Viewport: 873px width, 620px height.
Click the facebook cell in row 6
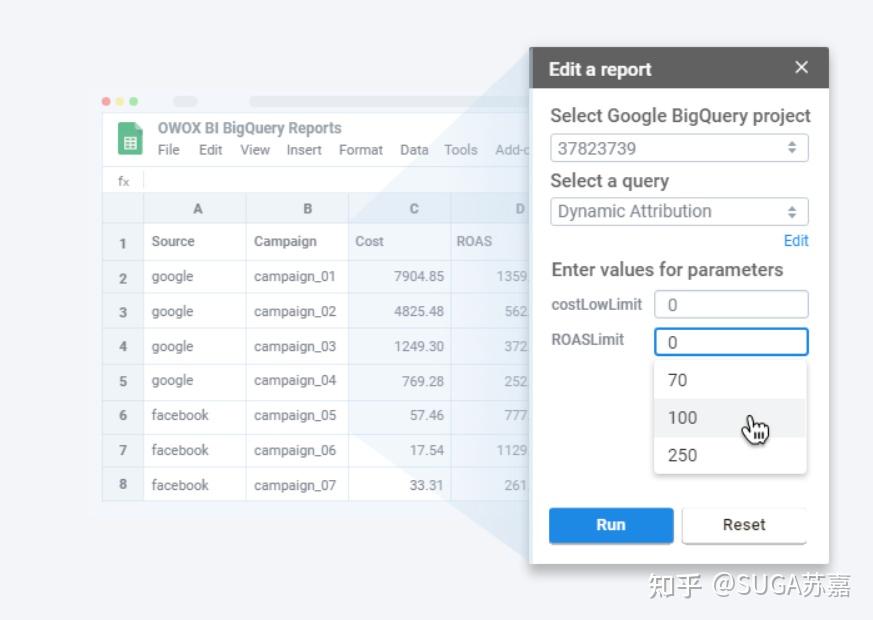(x=195, y=415)
